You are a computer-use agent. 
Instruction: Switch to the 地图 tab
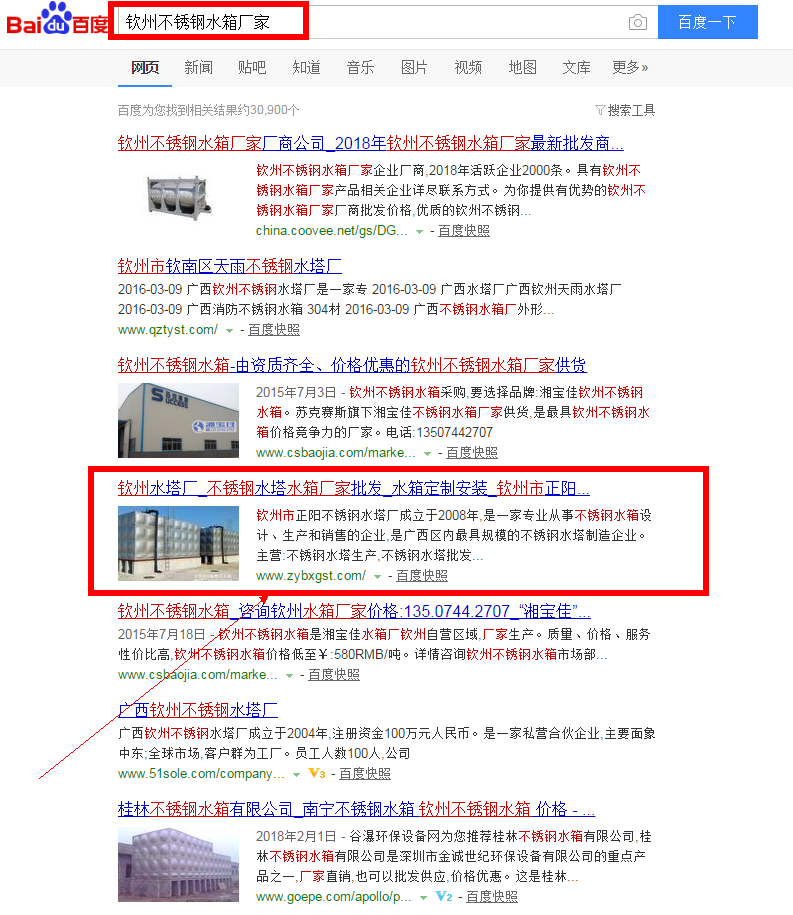(522, 68)
